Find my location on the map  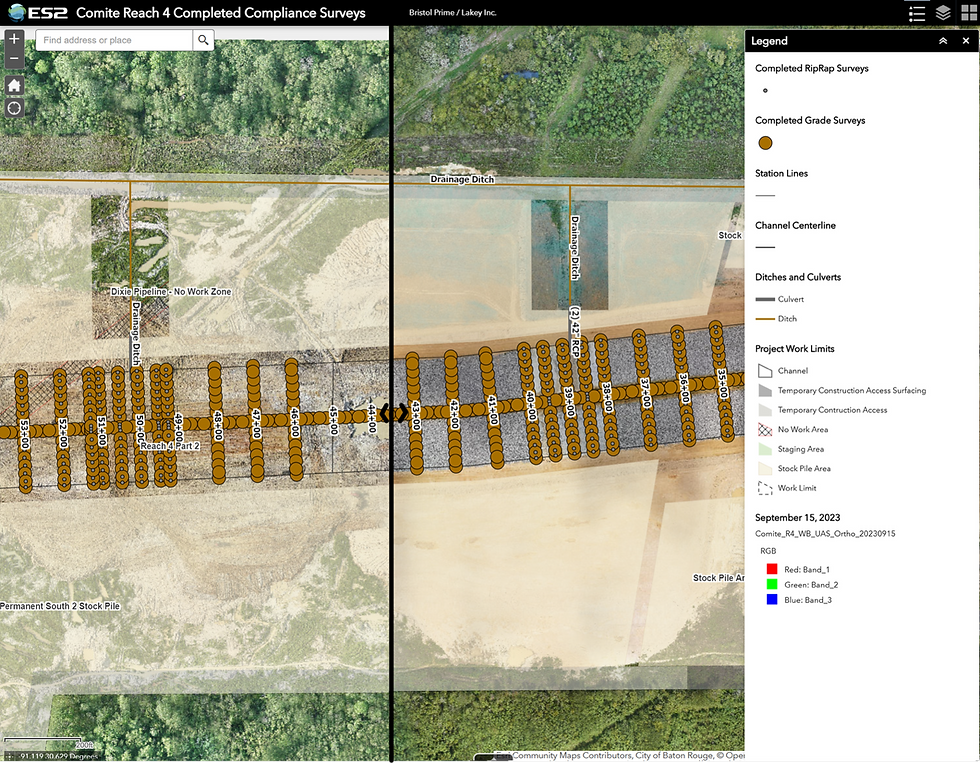click(14, 108)
